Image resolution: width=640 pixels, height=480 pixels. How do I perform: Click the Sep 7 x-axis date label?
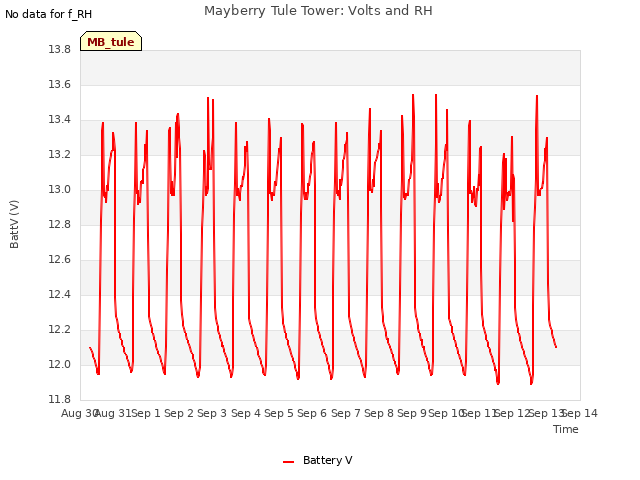click(x=346, y=413)
